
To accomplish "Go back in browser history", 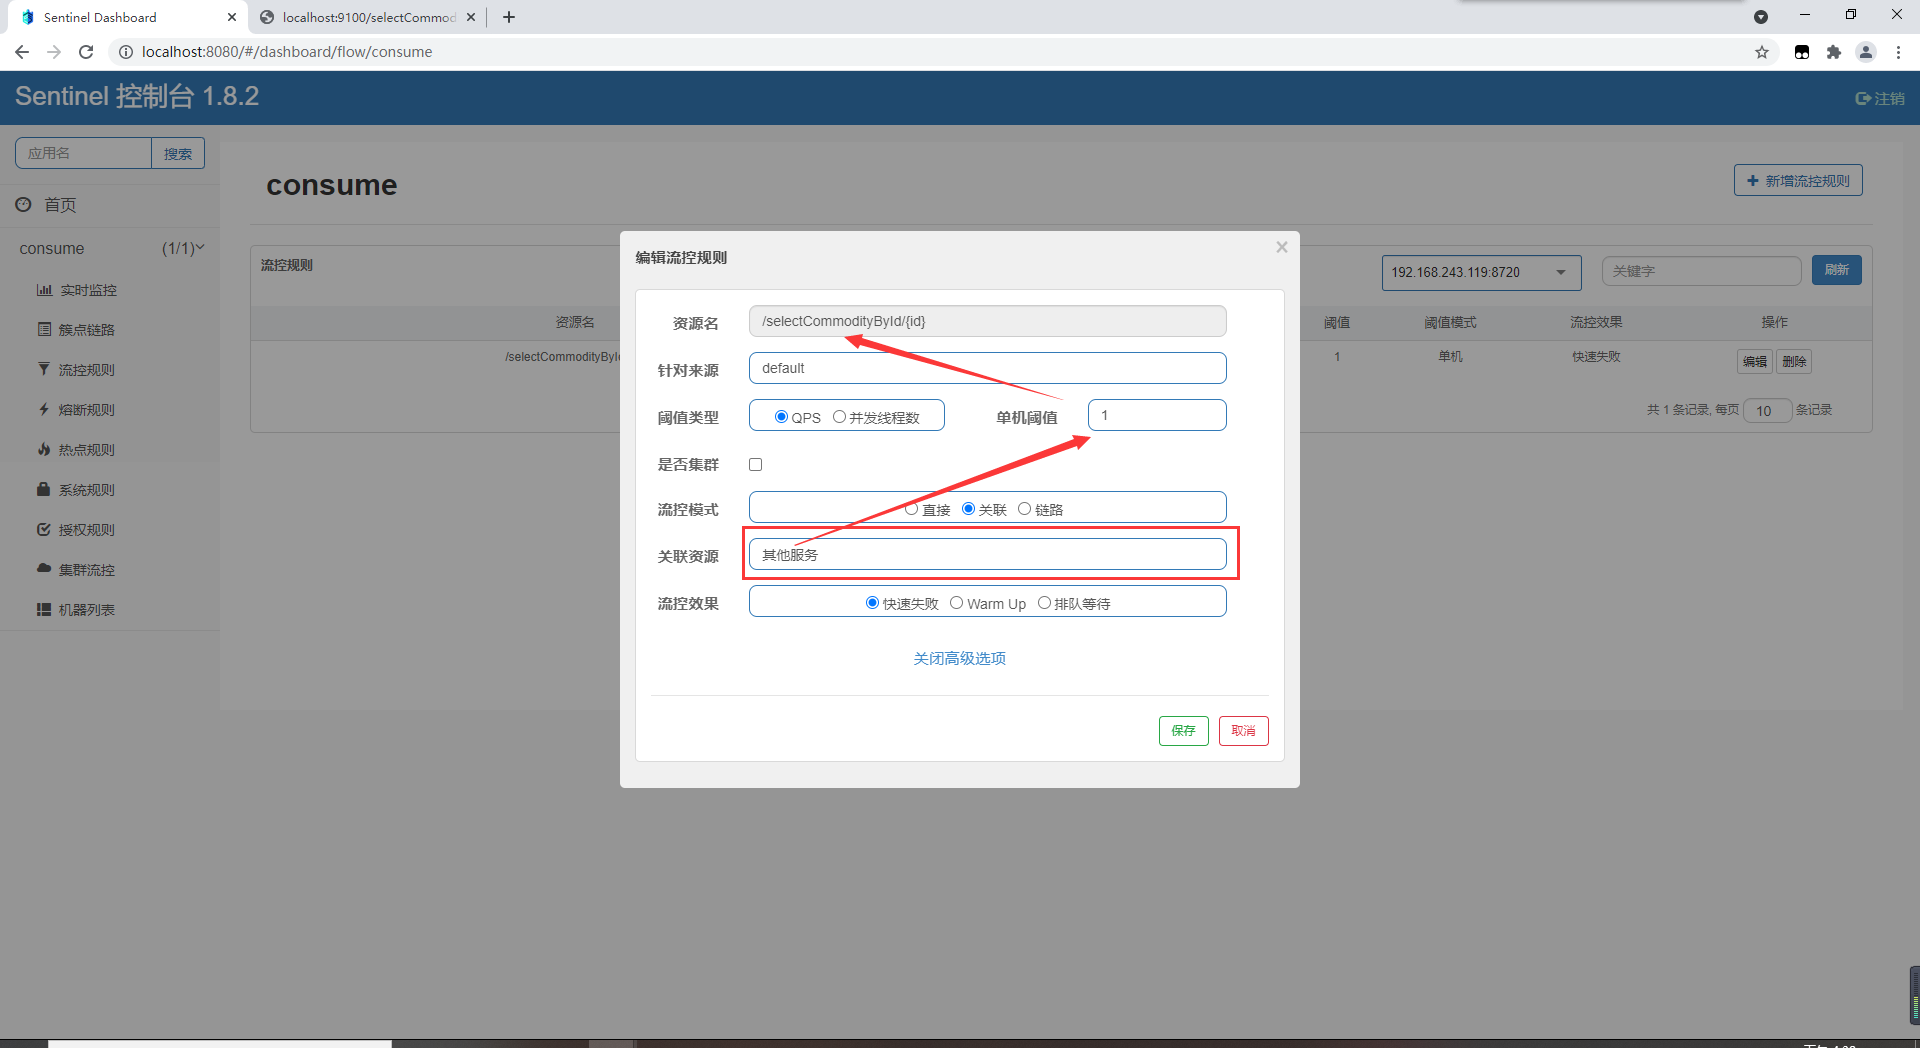I will 22,52.
